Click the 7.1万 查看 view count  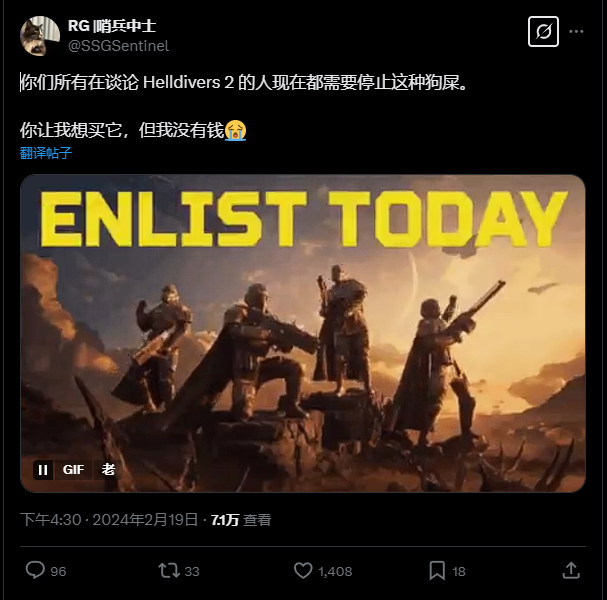(241, 520)
